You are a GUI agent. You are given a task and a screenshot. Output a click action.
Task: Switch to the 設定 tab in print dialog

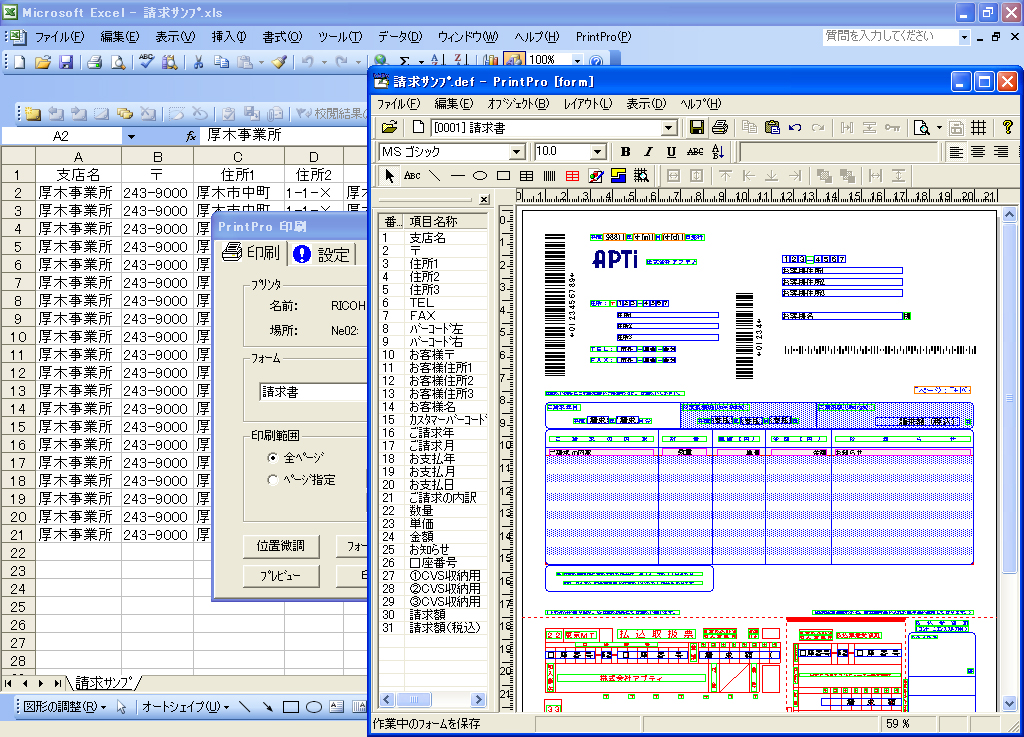322,253
